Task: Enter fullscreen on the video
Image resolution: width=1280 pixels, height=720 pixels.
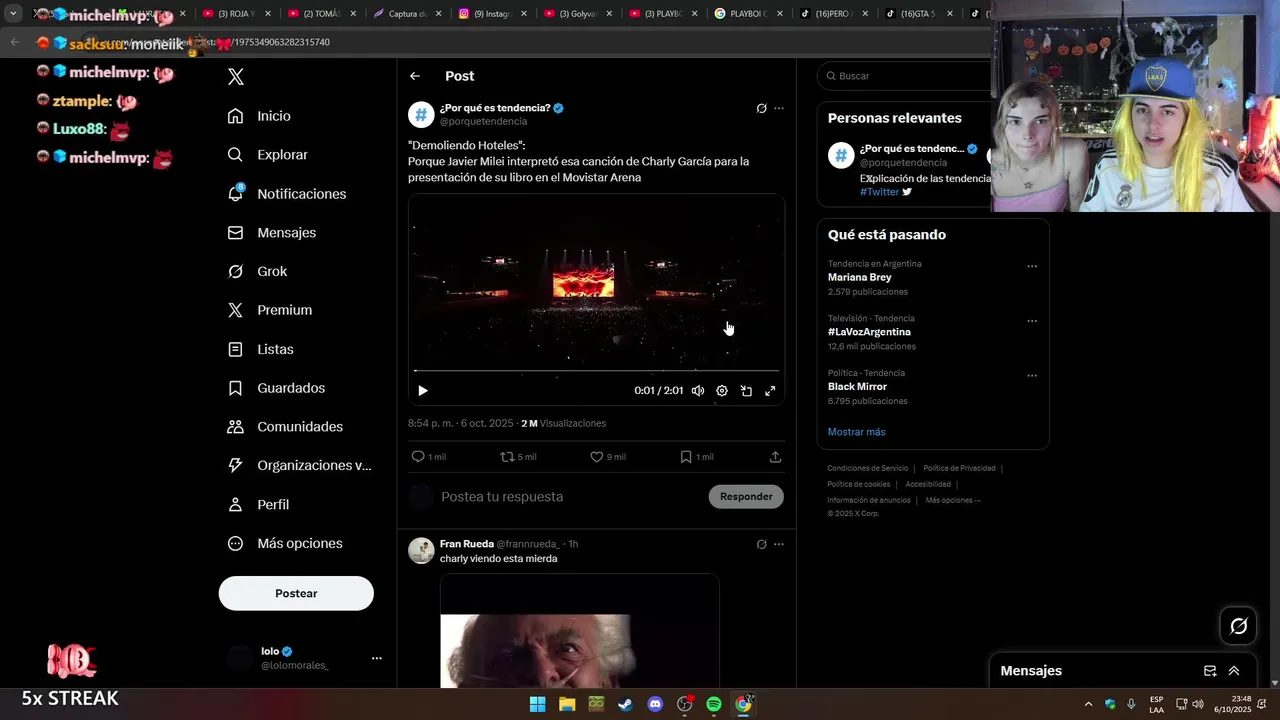Action: click(770, 391)
